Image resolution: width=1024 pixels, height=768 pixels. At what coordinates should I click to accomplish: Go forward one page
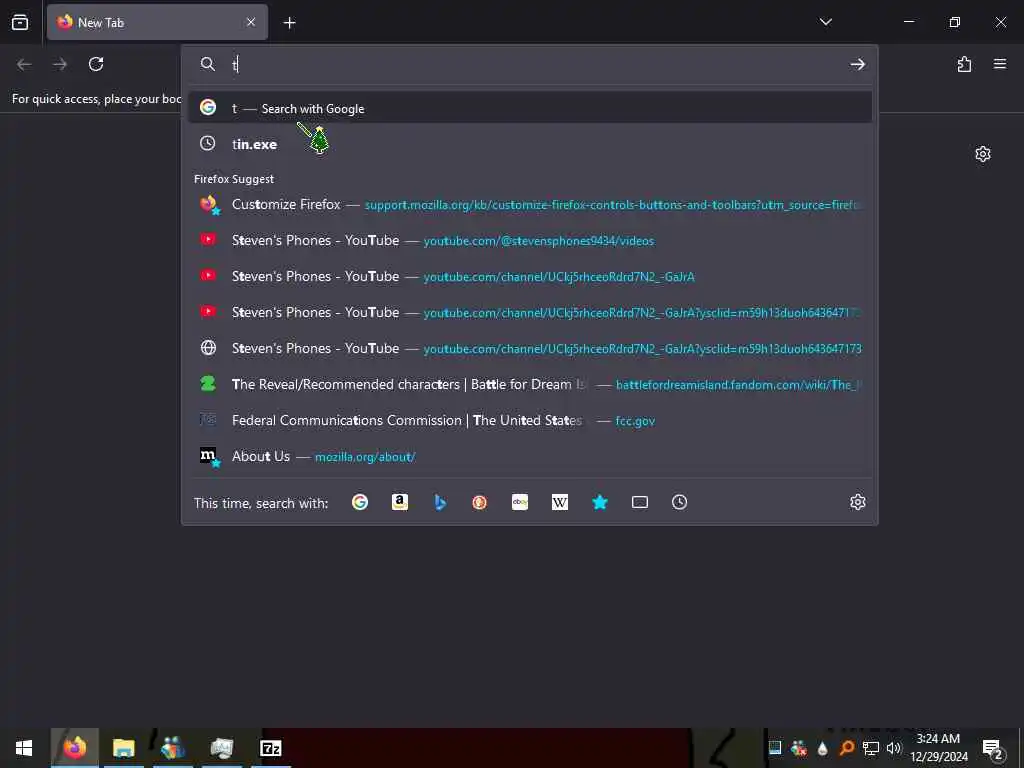pos(60,64)
